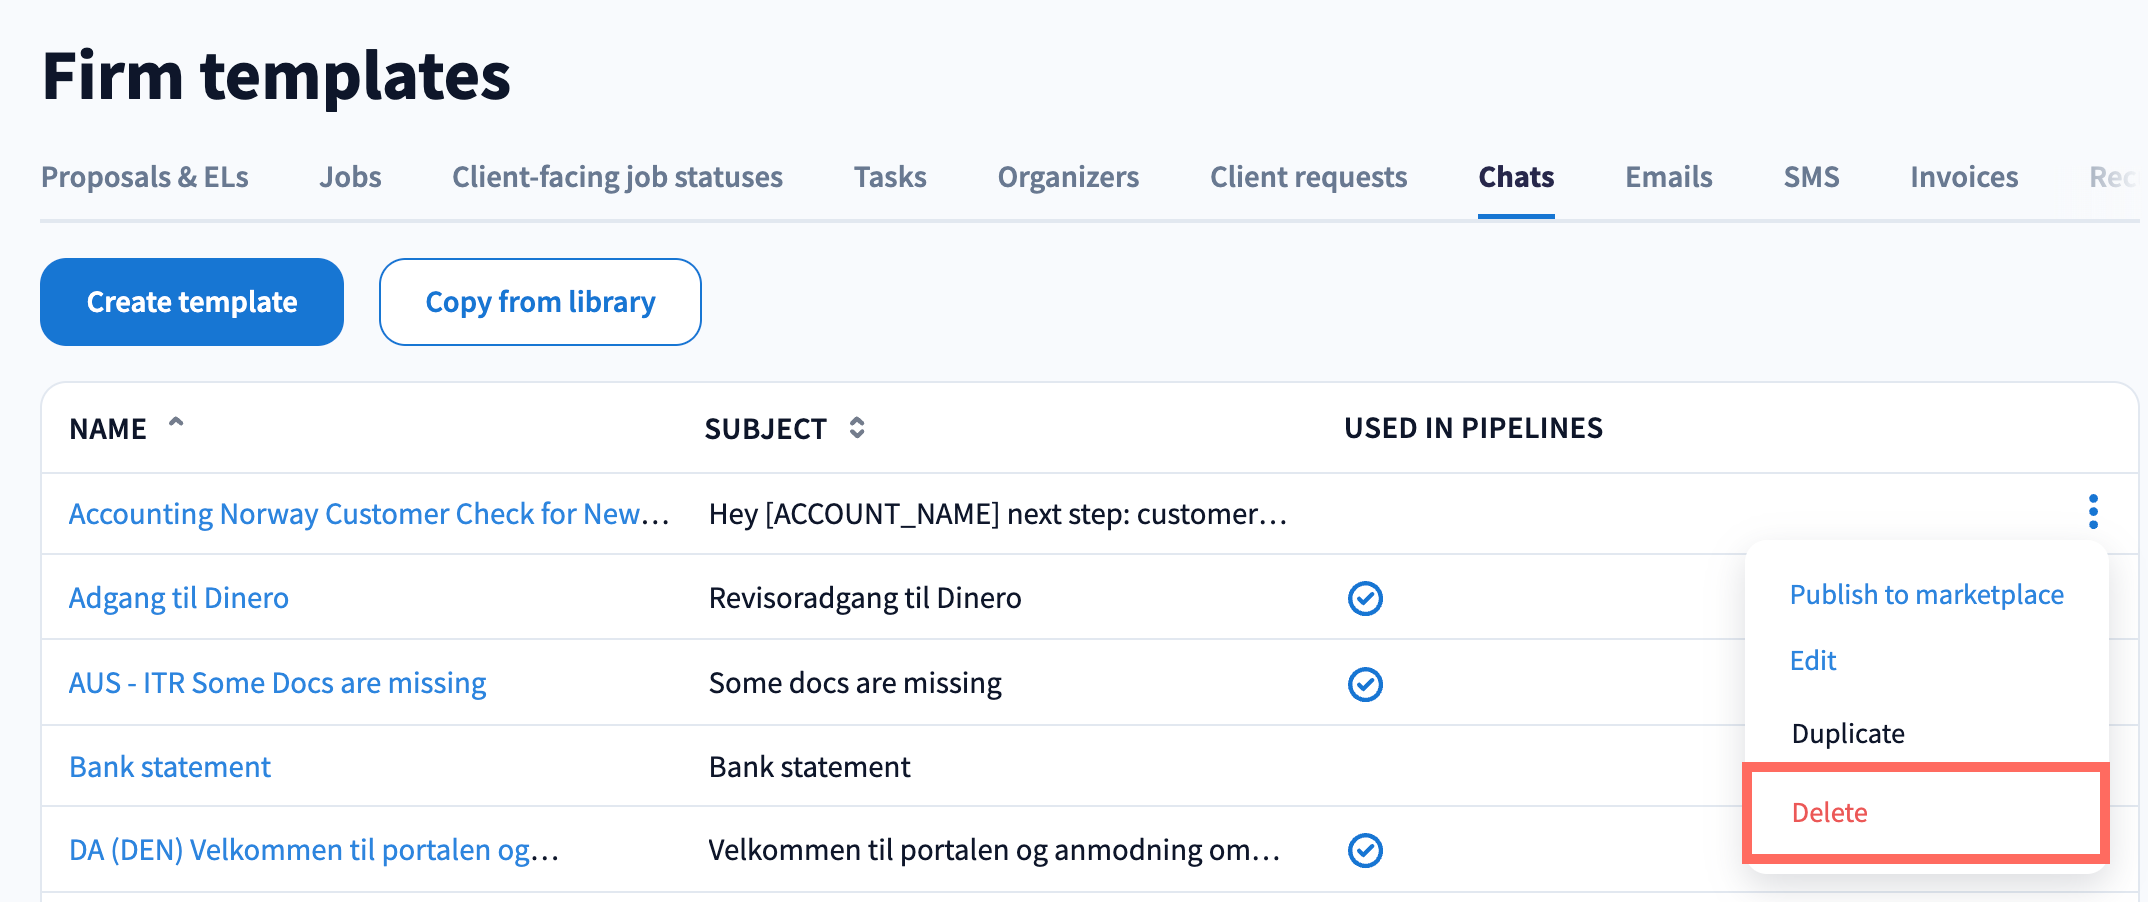Open the Proposals & ELs tab
This screenshot has height=902, width=2148.
pos(145,177)
